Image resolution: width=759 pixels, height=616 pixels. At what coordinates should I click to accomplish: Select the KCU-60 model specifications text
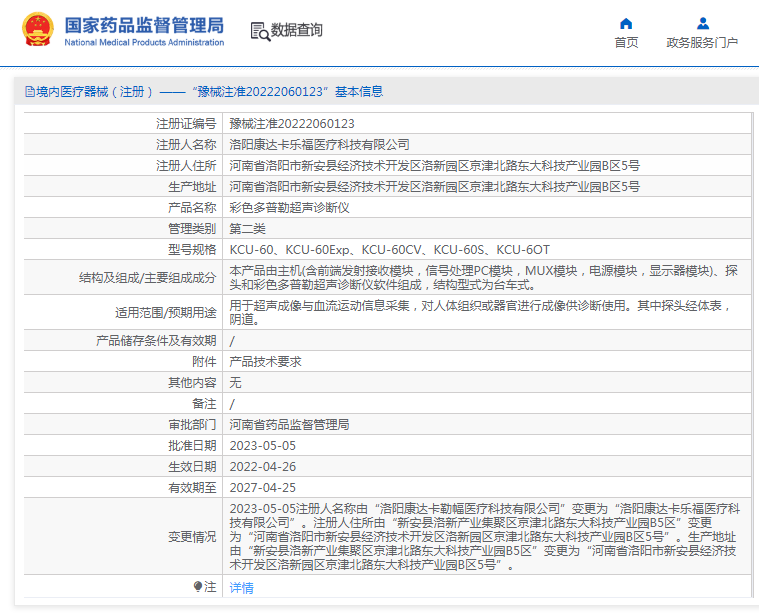(x=390, y=250)
